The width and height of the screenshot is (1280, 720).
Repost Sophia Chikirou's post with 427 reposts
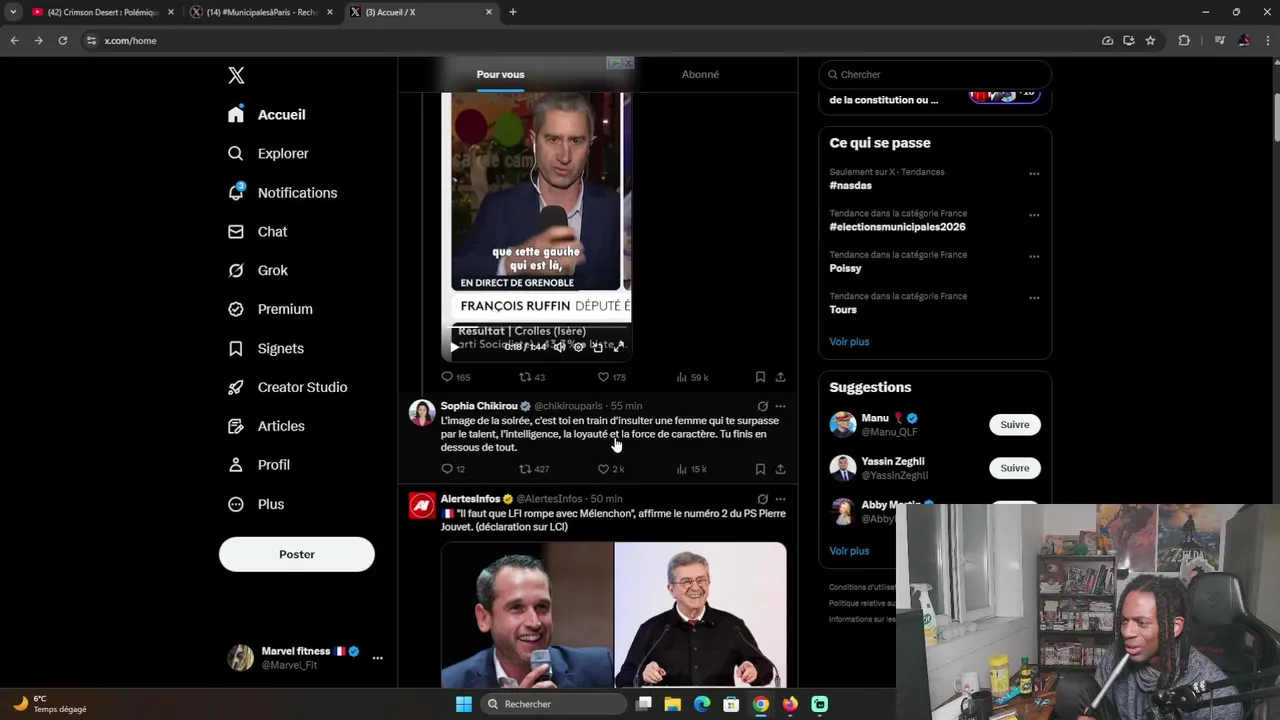pyautogui.click(x=534, y=469)
